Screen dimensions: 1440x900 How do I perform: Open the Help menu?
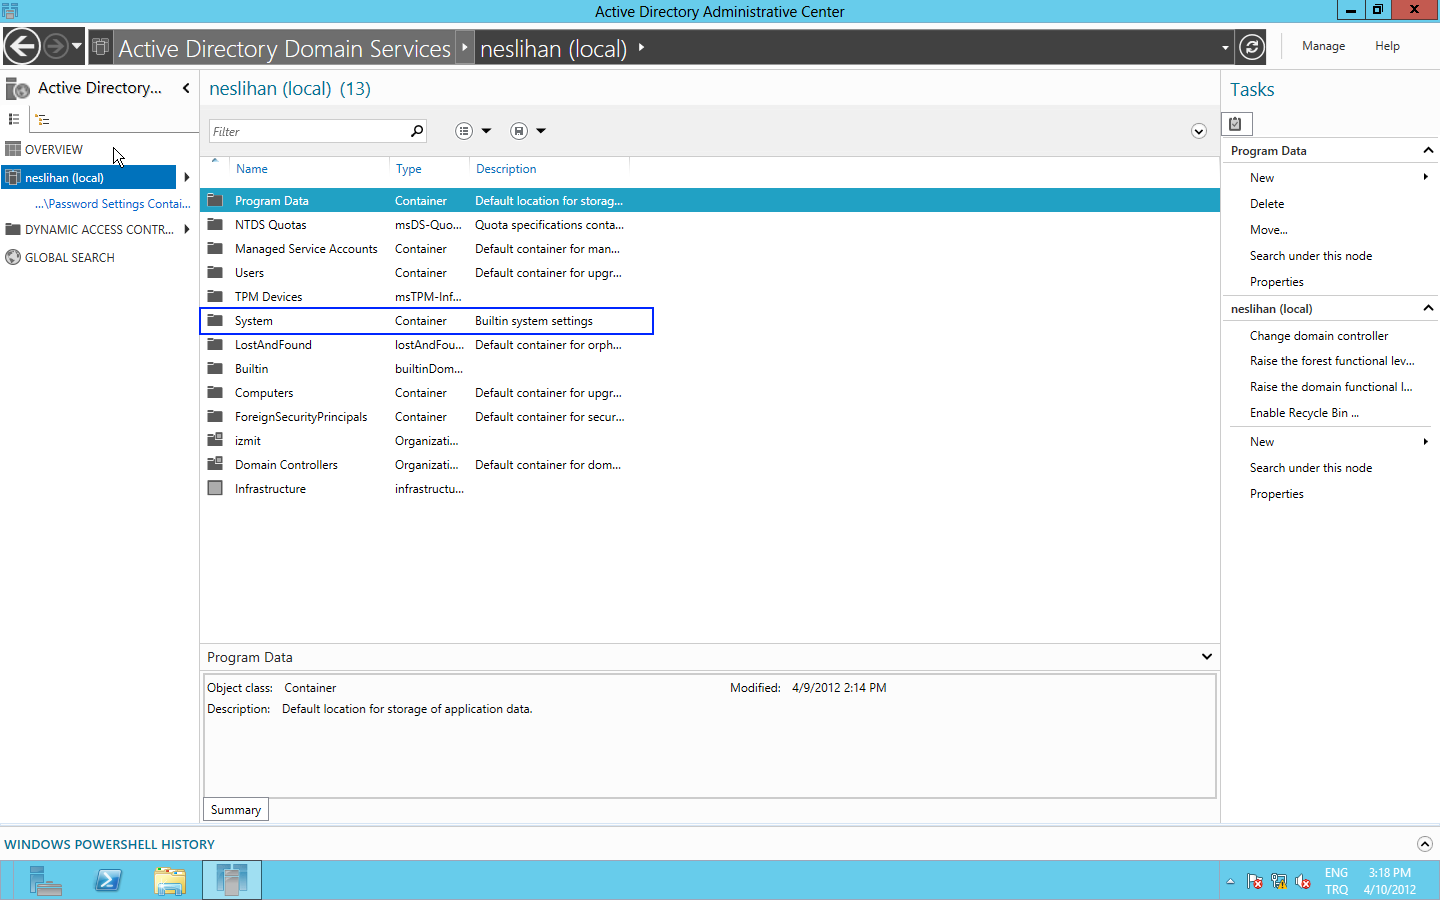[1387, 46]
